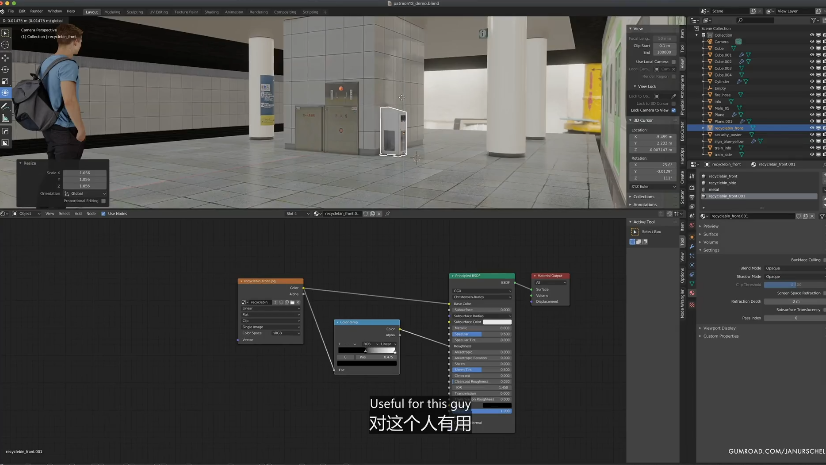Select the Rotate tool in viewport toolbar
This screenshot has width=826, height=465.
click(5, 70)
